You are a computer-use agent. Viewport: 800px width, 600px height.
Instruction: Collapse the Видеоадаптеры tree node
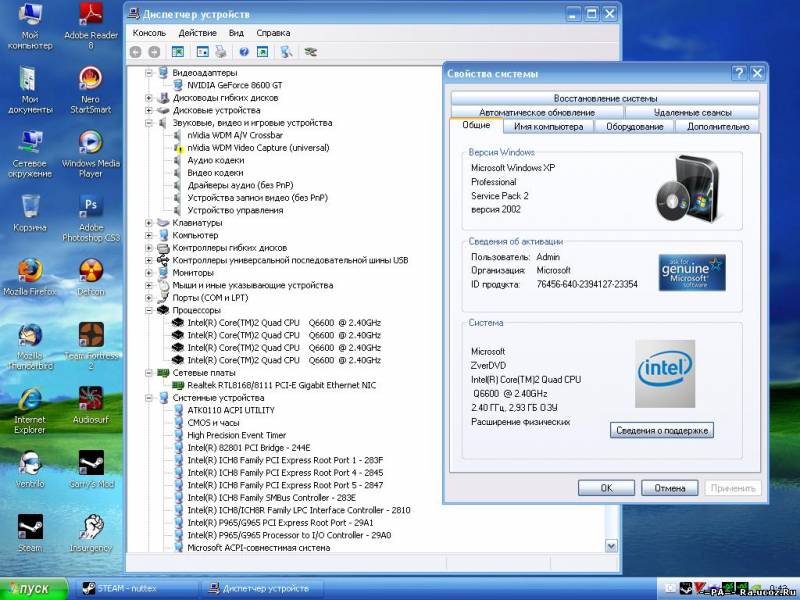(148, 73)
